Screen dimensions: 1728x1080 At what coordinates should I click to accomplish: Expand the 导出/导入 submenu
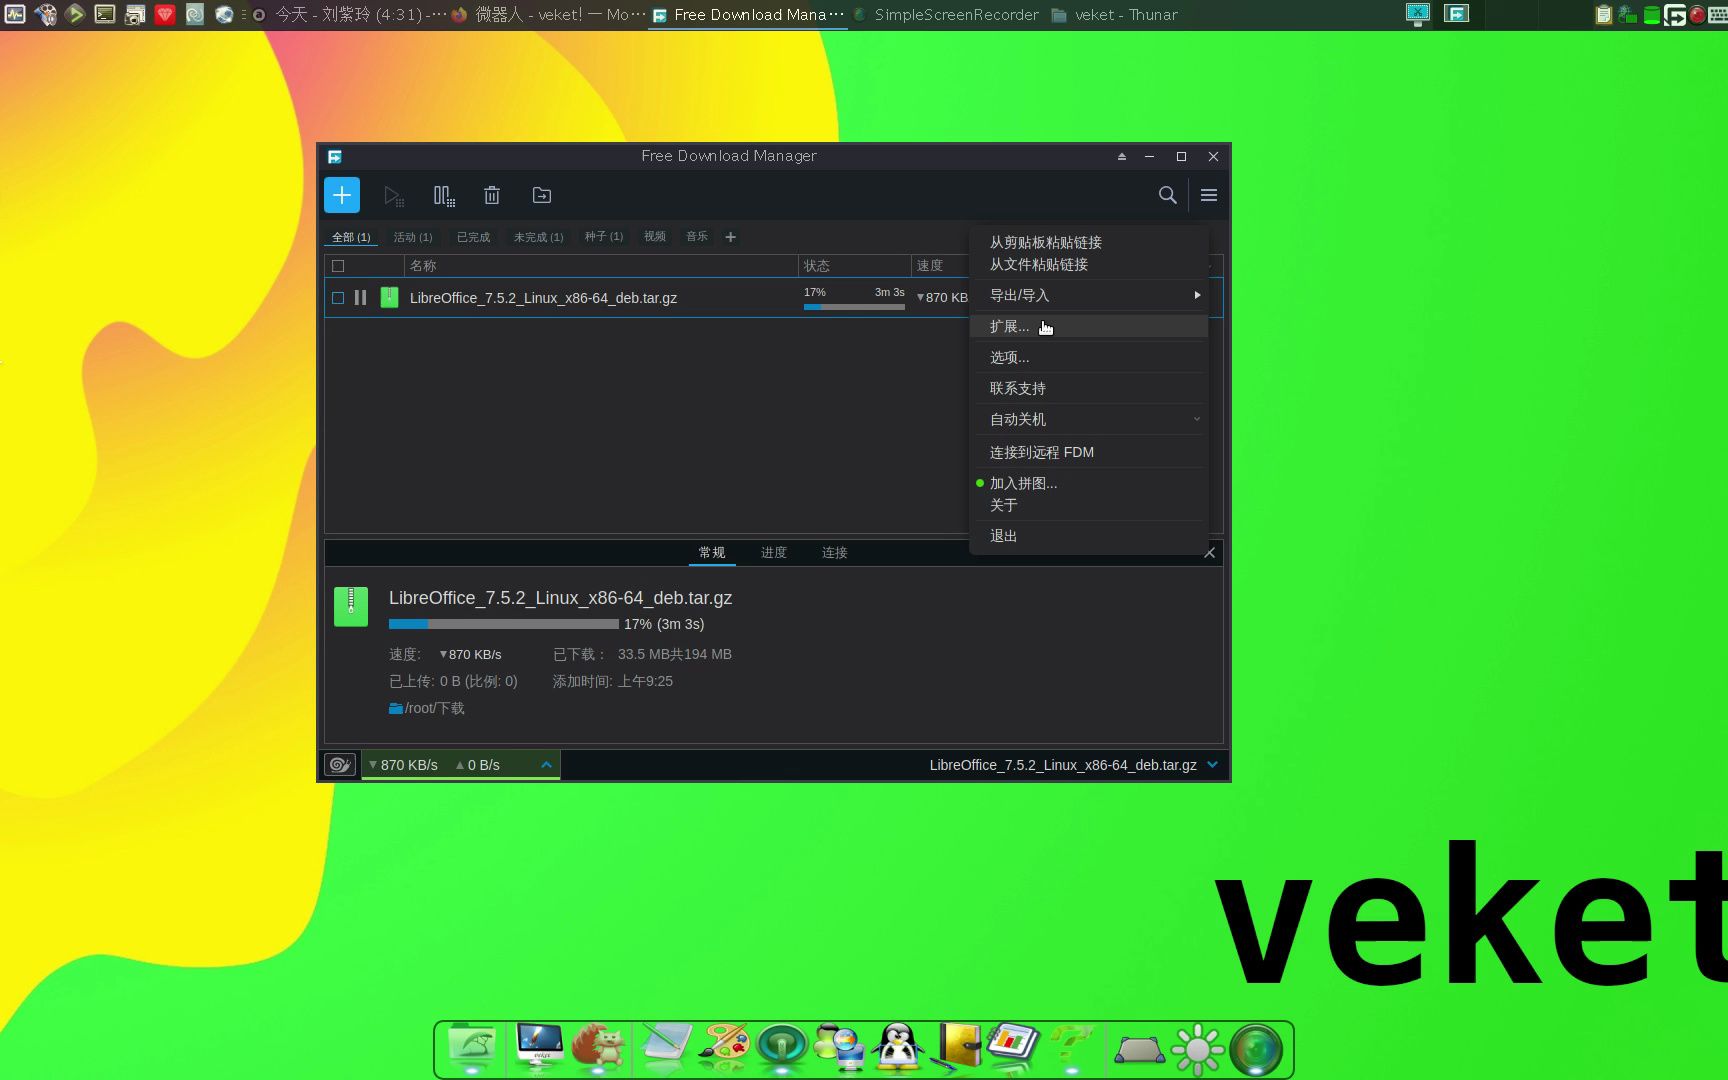click(1089, 295)
